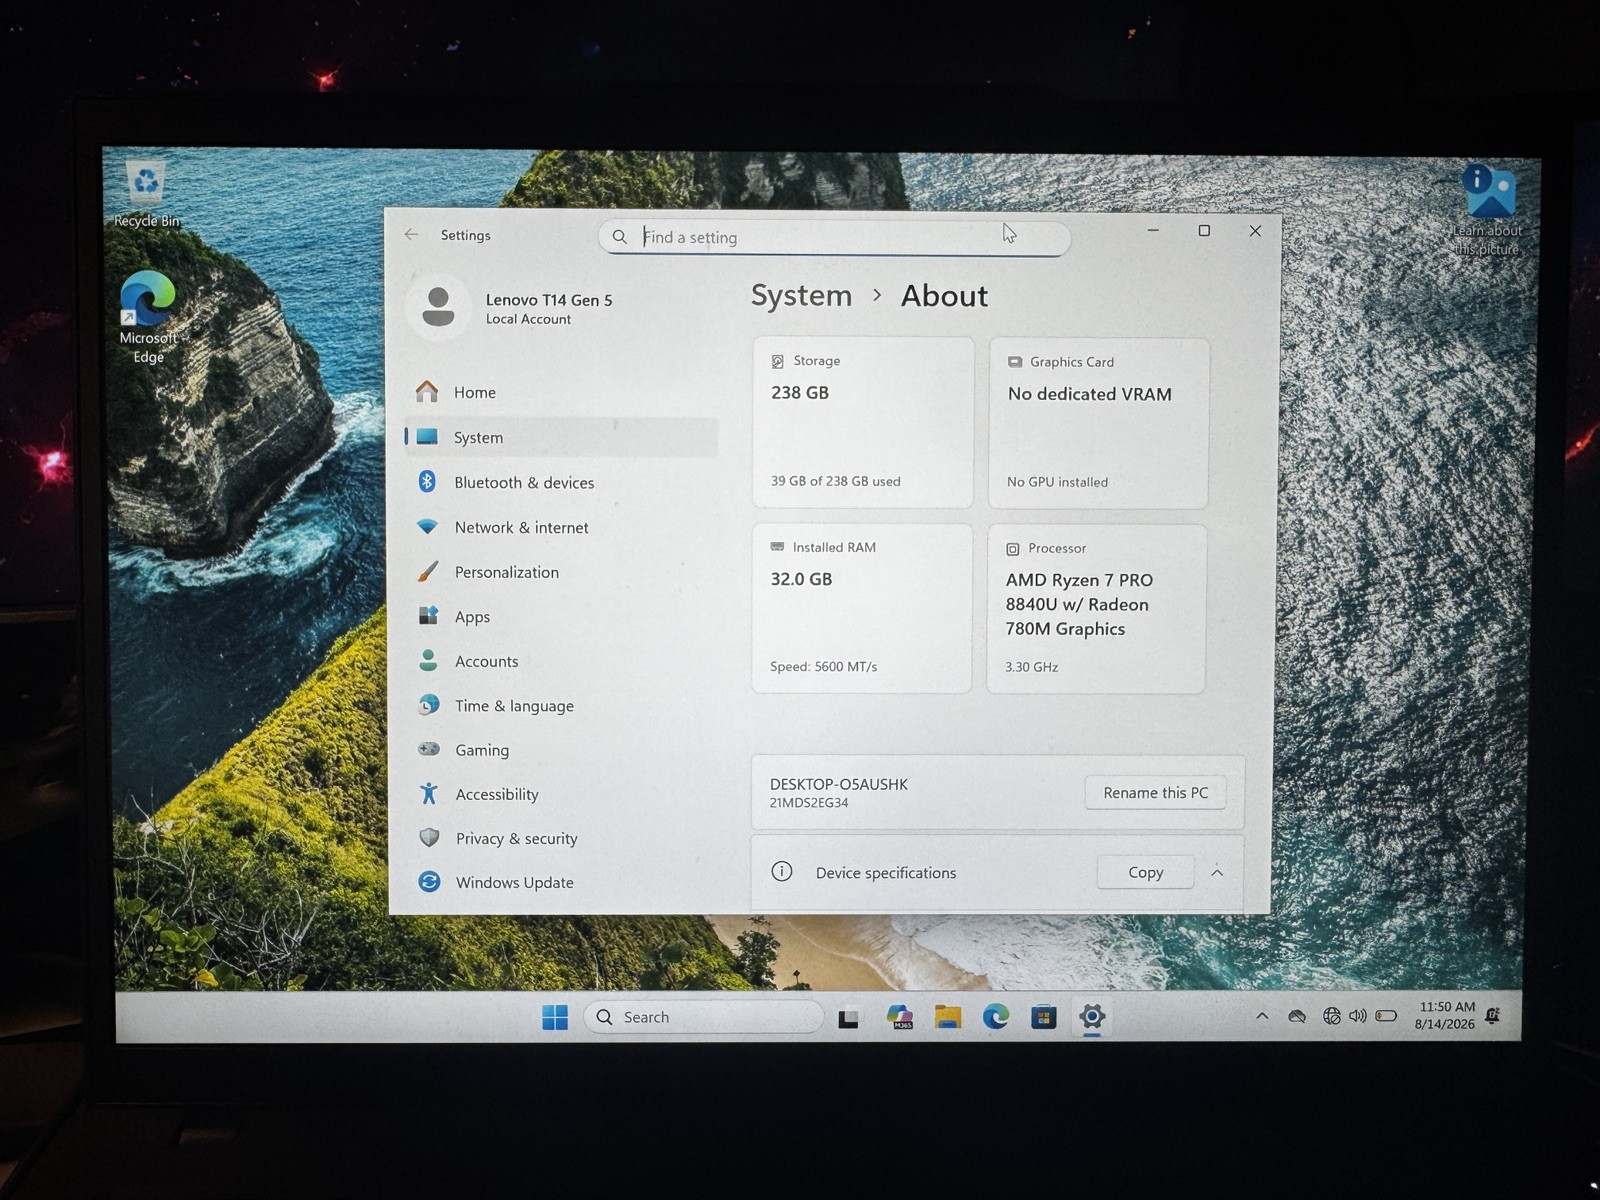Open Accounts settings
This screenshot has height=1200, width=1600.
point(561,661)
